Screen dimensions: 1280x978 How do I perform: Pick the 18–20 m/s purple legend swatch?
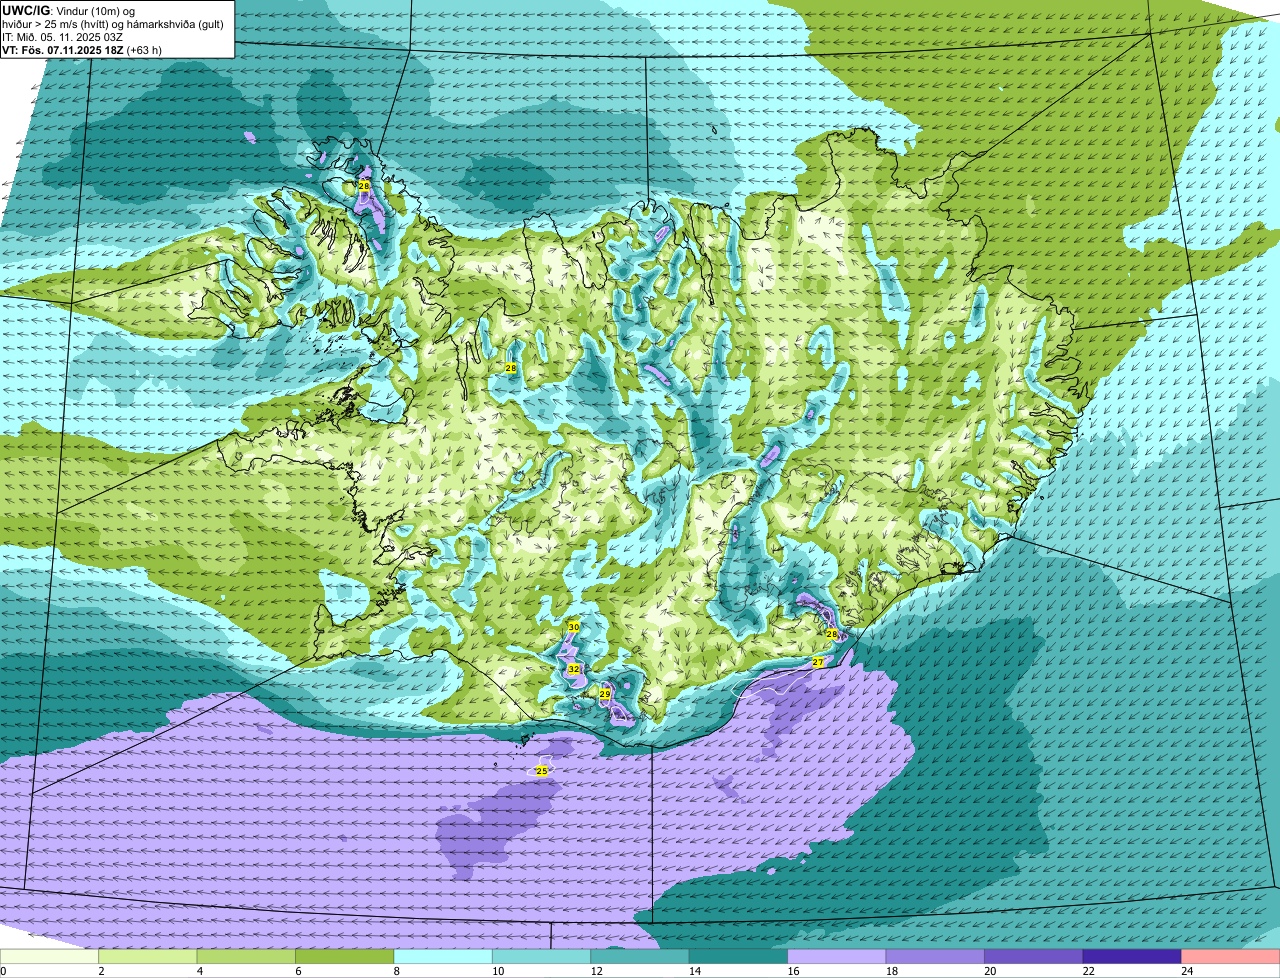coord(935,956)
